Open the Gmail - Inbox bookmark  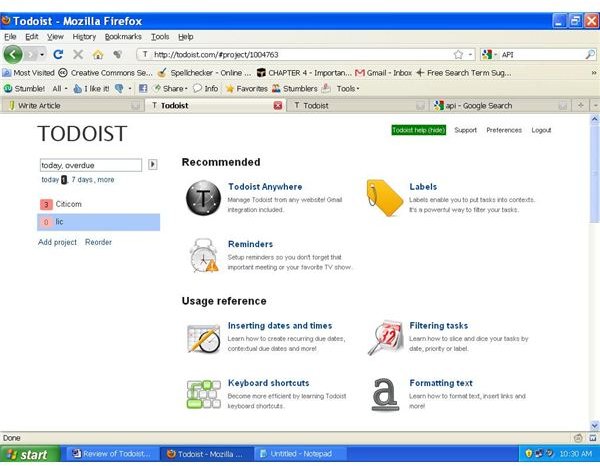pos(383,73)
